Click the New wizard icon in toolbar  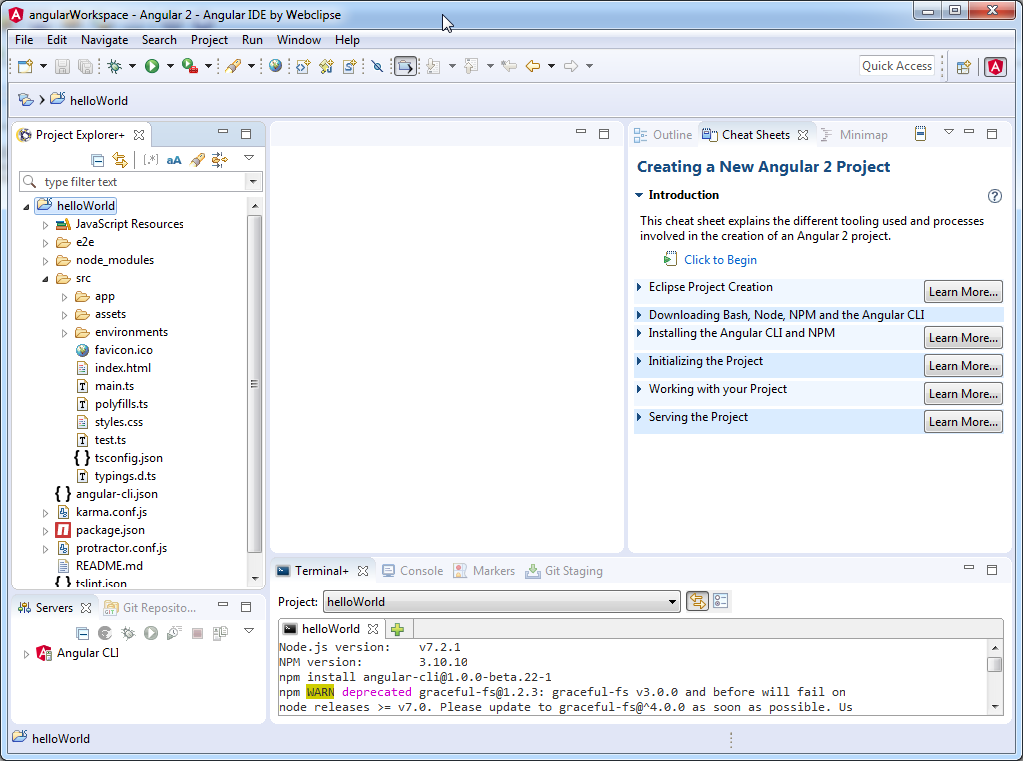(x=25, y=66)
